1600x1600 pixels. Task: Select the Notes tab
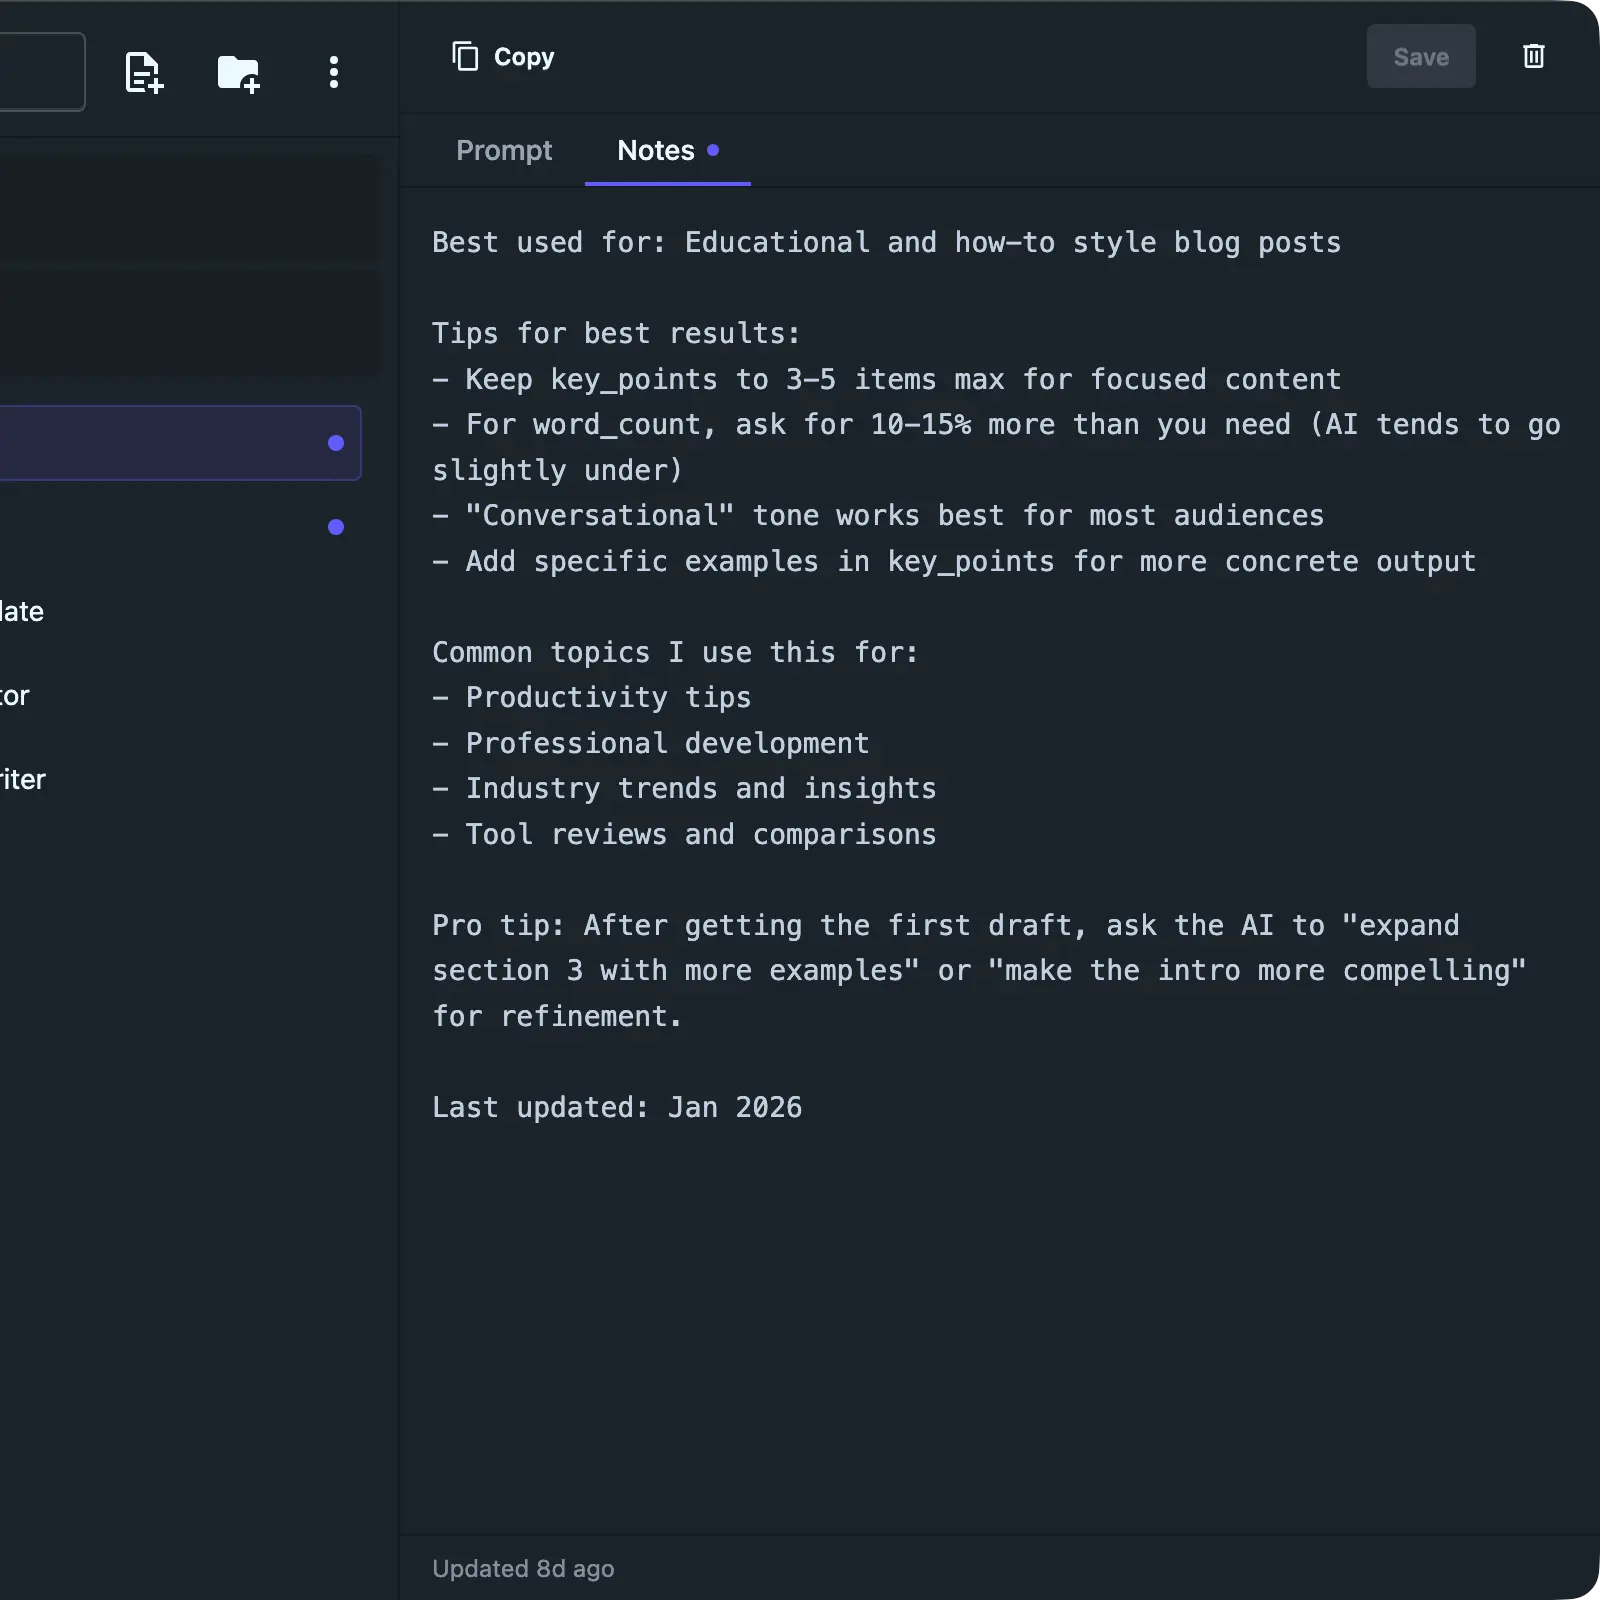tap(656, 150)
